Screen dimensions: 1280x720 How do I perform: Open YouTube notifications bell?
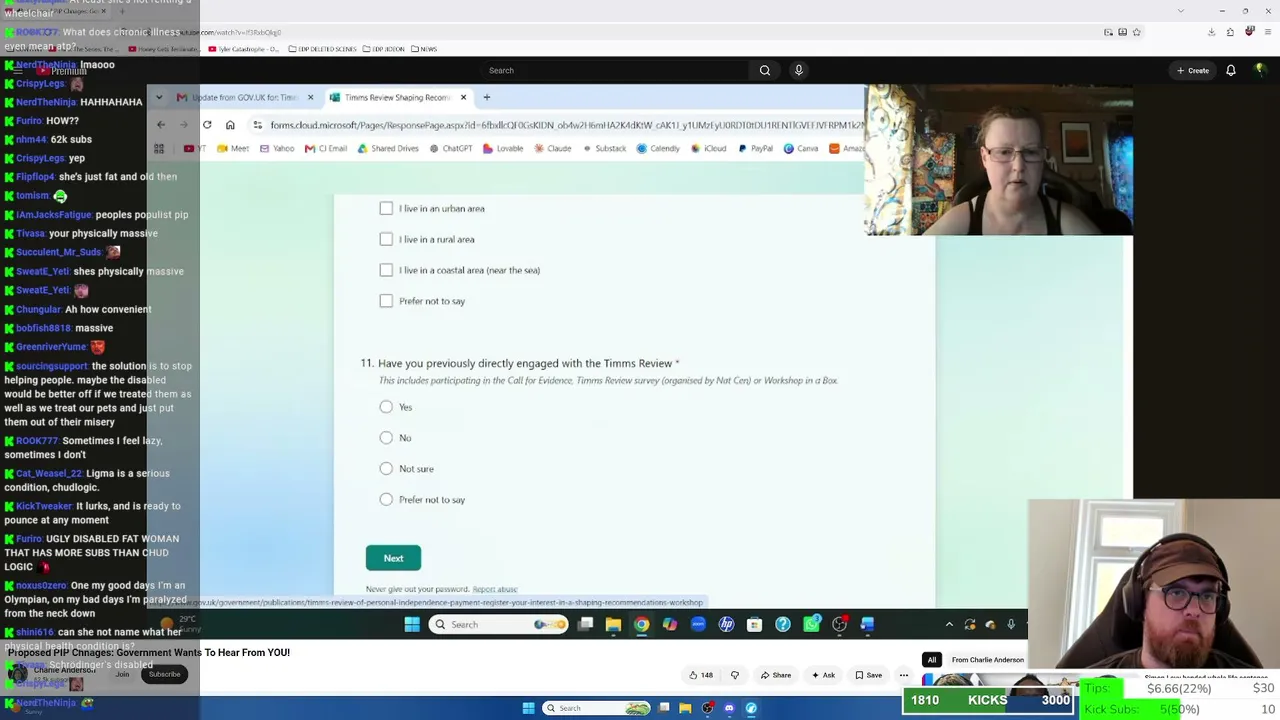(1231, 70)
